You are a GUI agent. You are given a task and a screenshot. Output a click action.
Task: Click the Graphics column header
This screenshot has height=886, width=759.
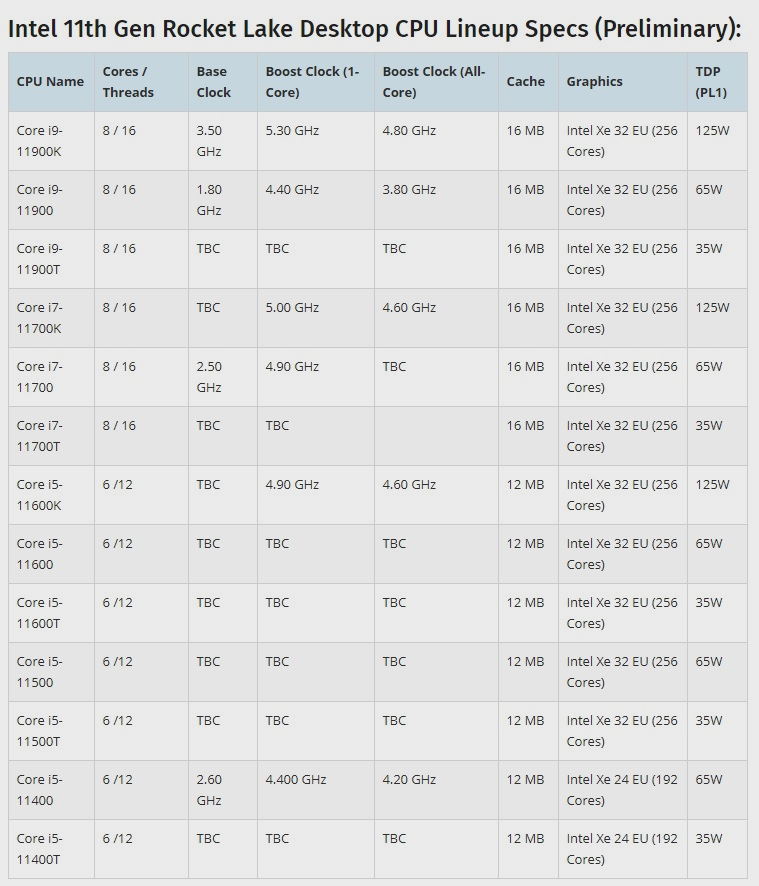click(594, 82)
